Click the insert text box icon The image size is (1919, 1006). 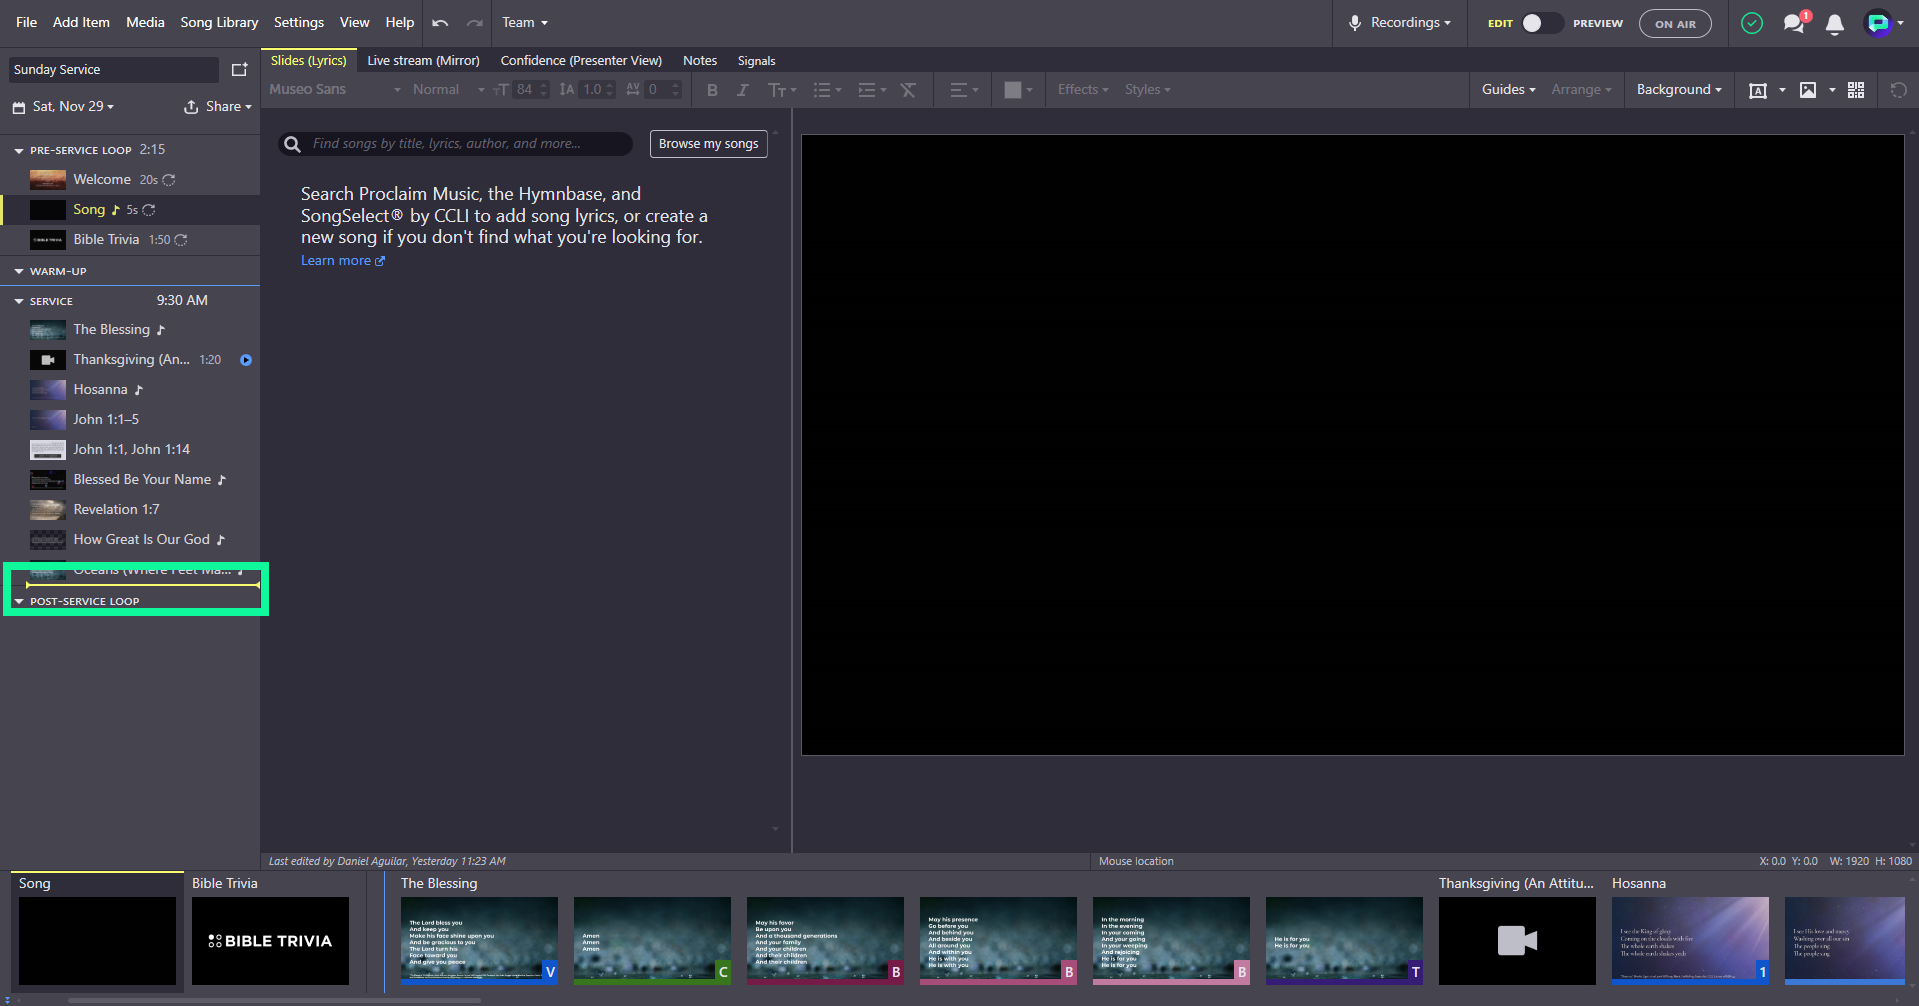(1757, 90)
